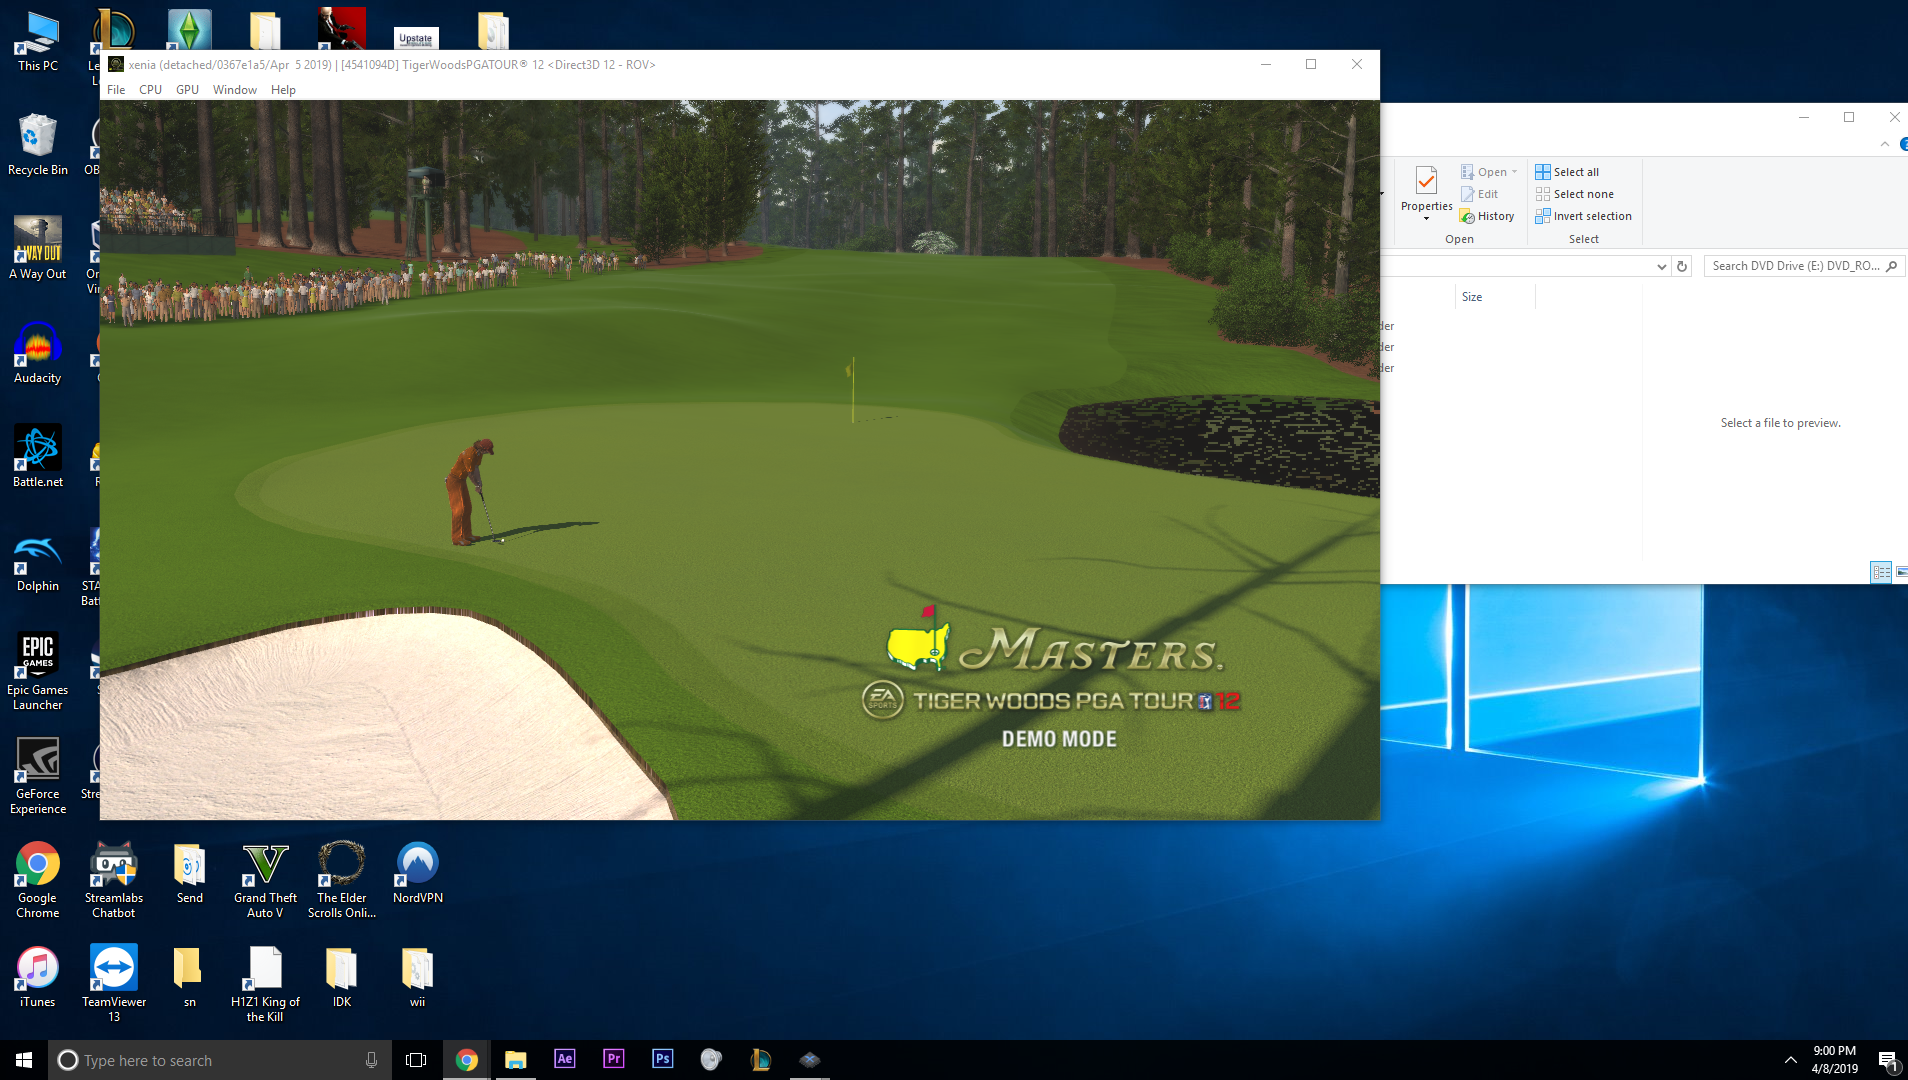1908x1080 pixels.
Task: Open the taskbar clock and date
Action: 1834,1060
